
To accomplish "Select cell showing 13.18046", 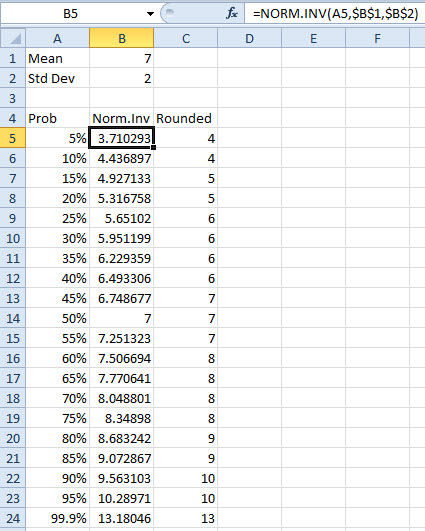I will pyautogui.click(x=122, y=518).
